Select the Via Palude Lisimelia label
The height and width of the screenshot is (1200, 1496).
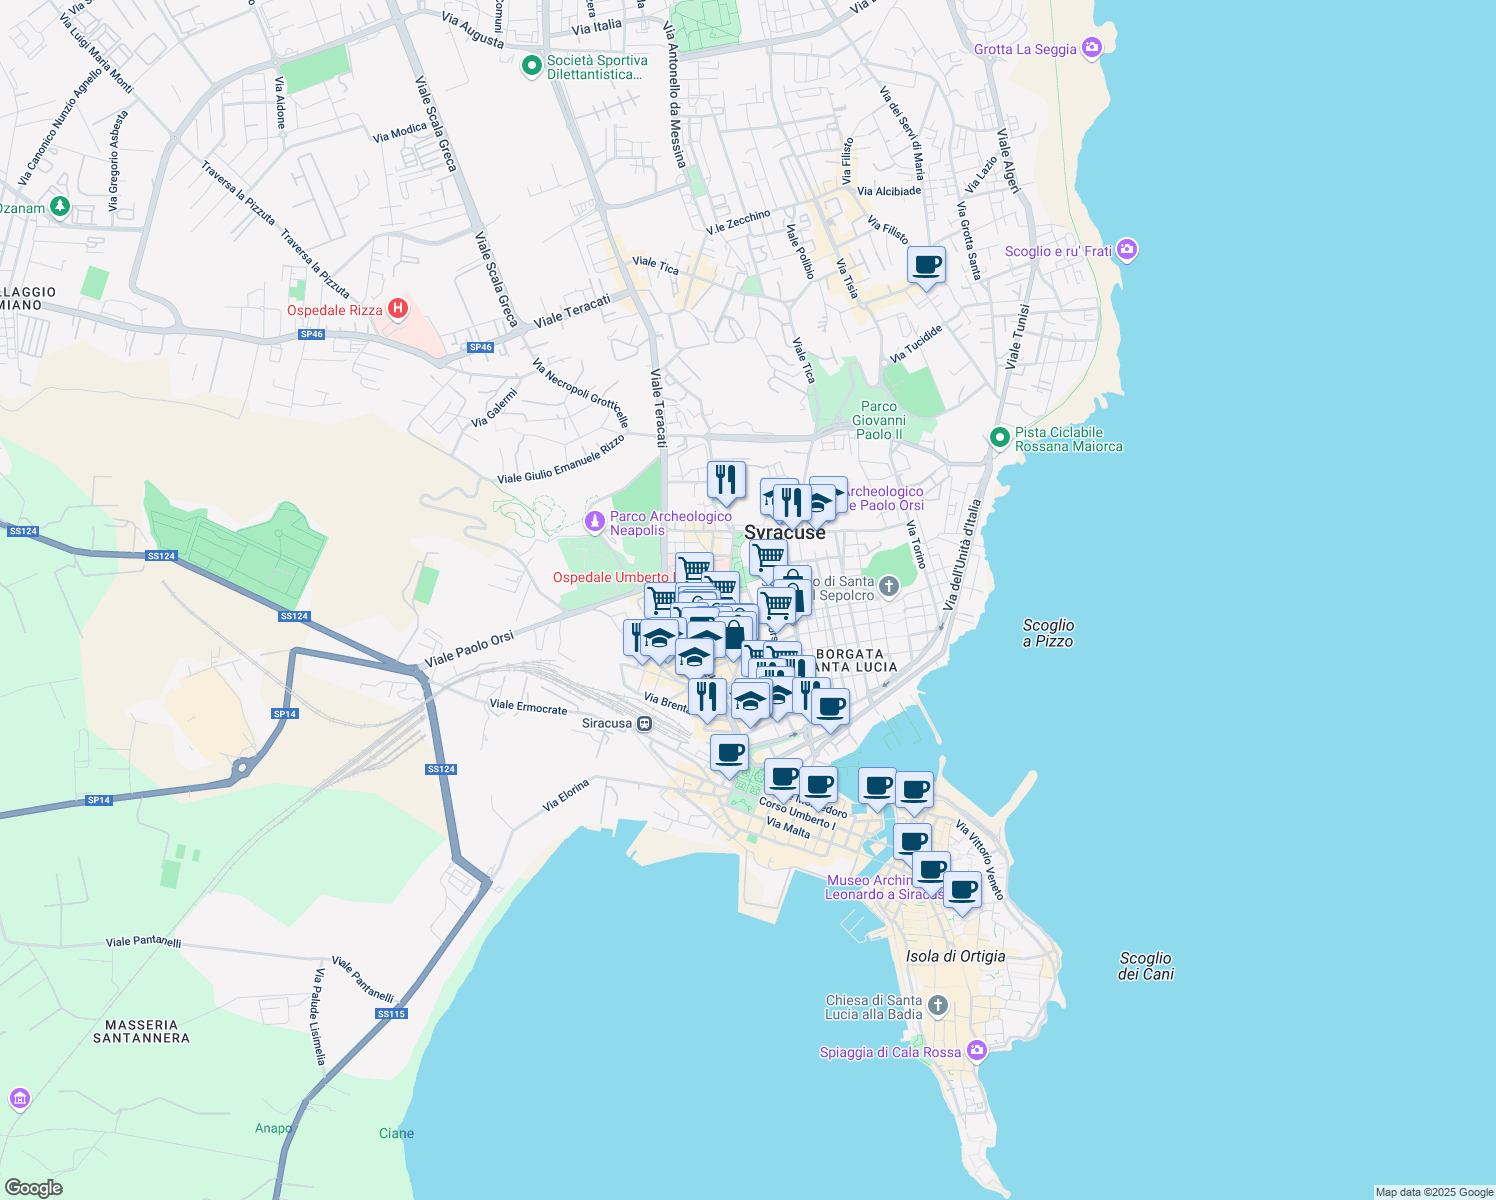pos(319,1016)
